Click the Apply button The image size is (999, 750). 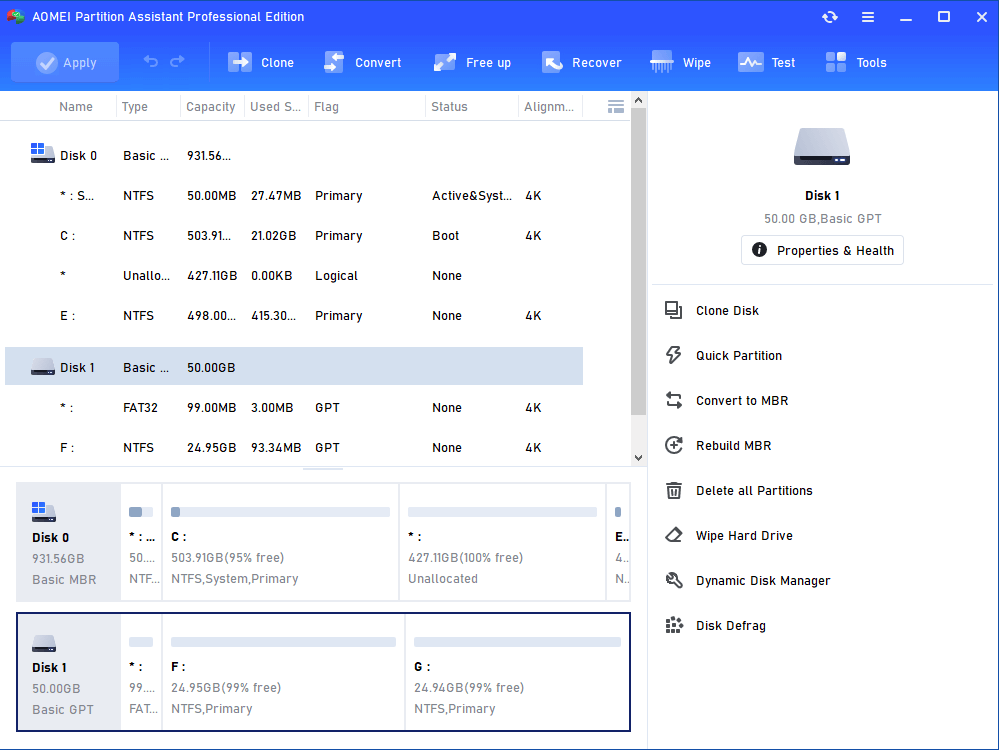65,62
